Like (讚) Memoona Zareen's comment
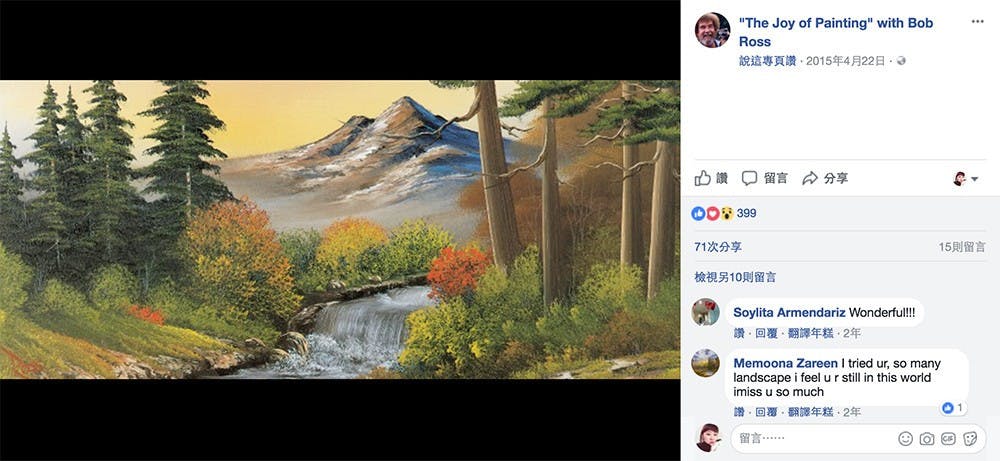This screenshot has width=1000, height=461. [739, 412]
